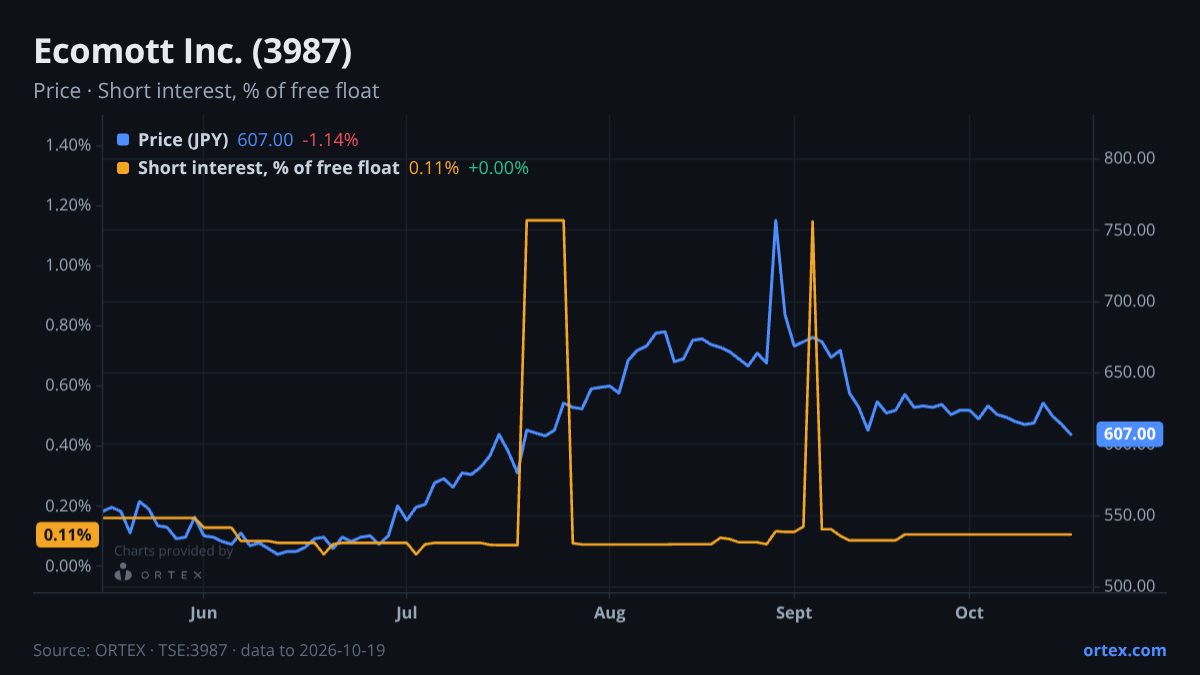Click the 0.00% left axis label

68,566
